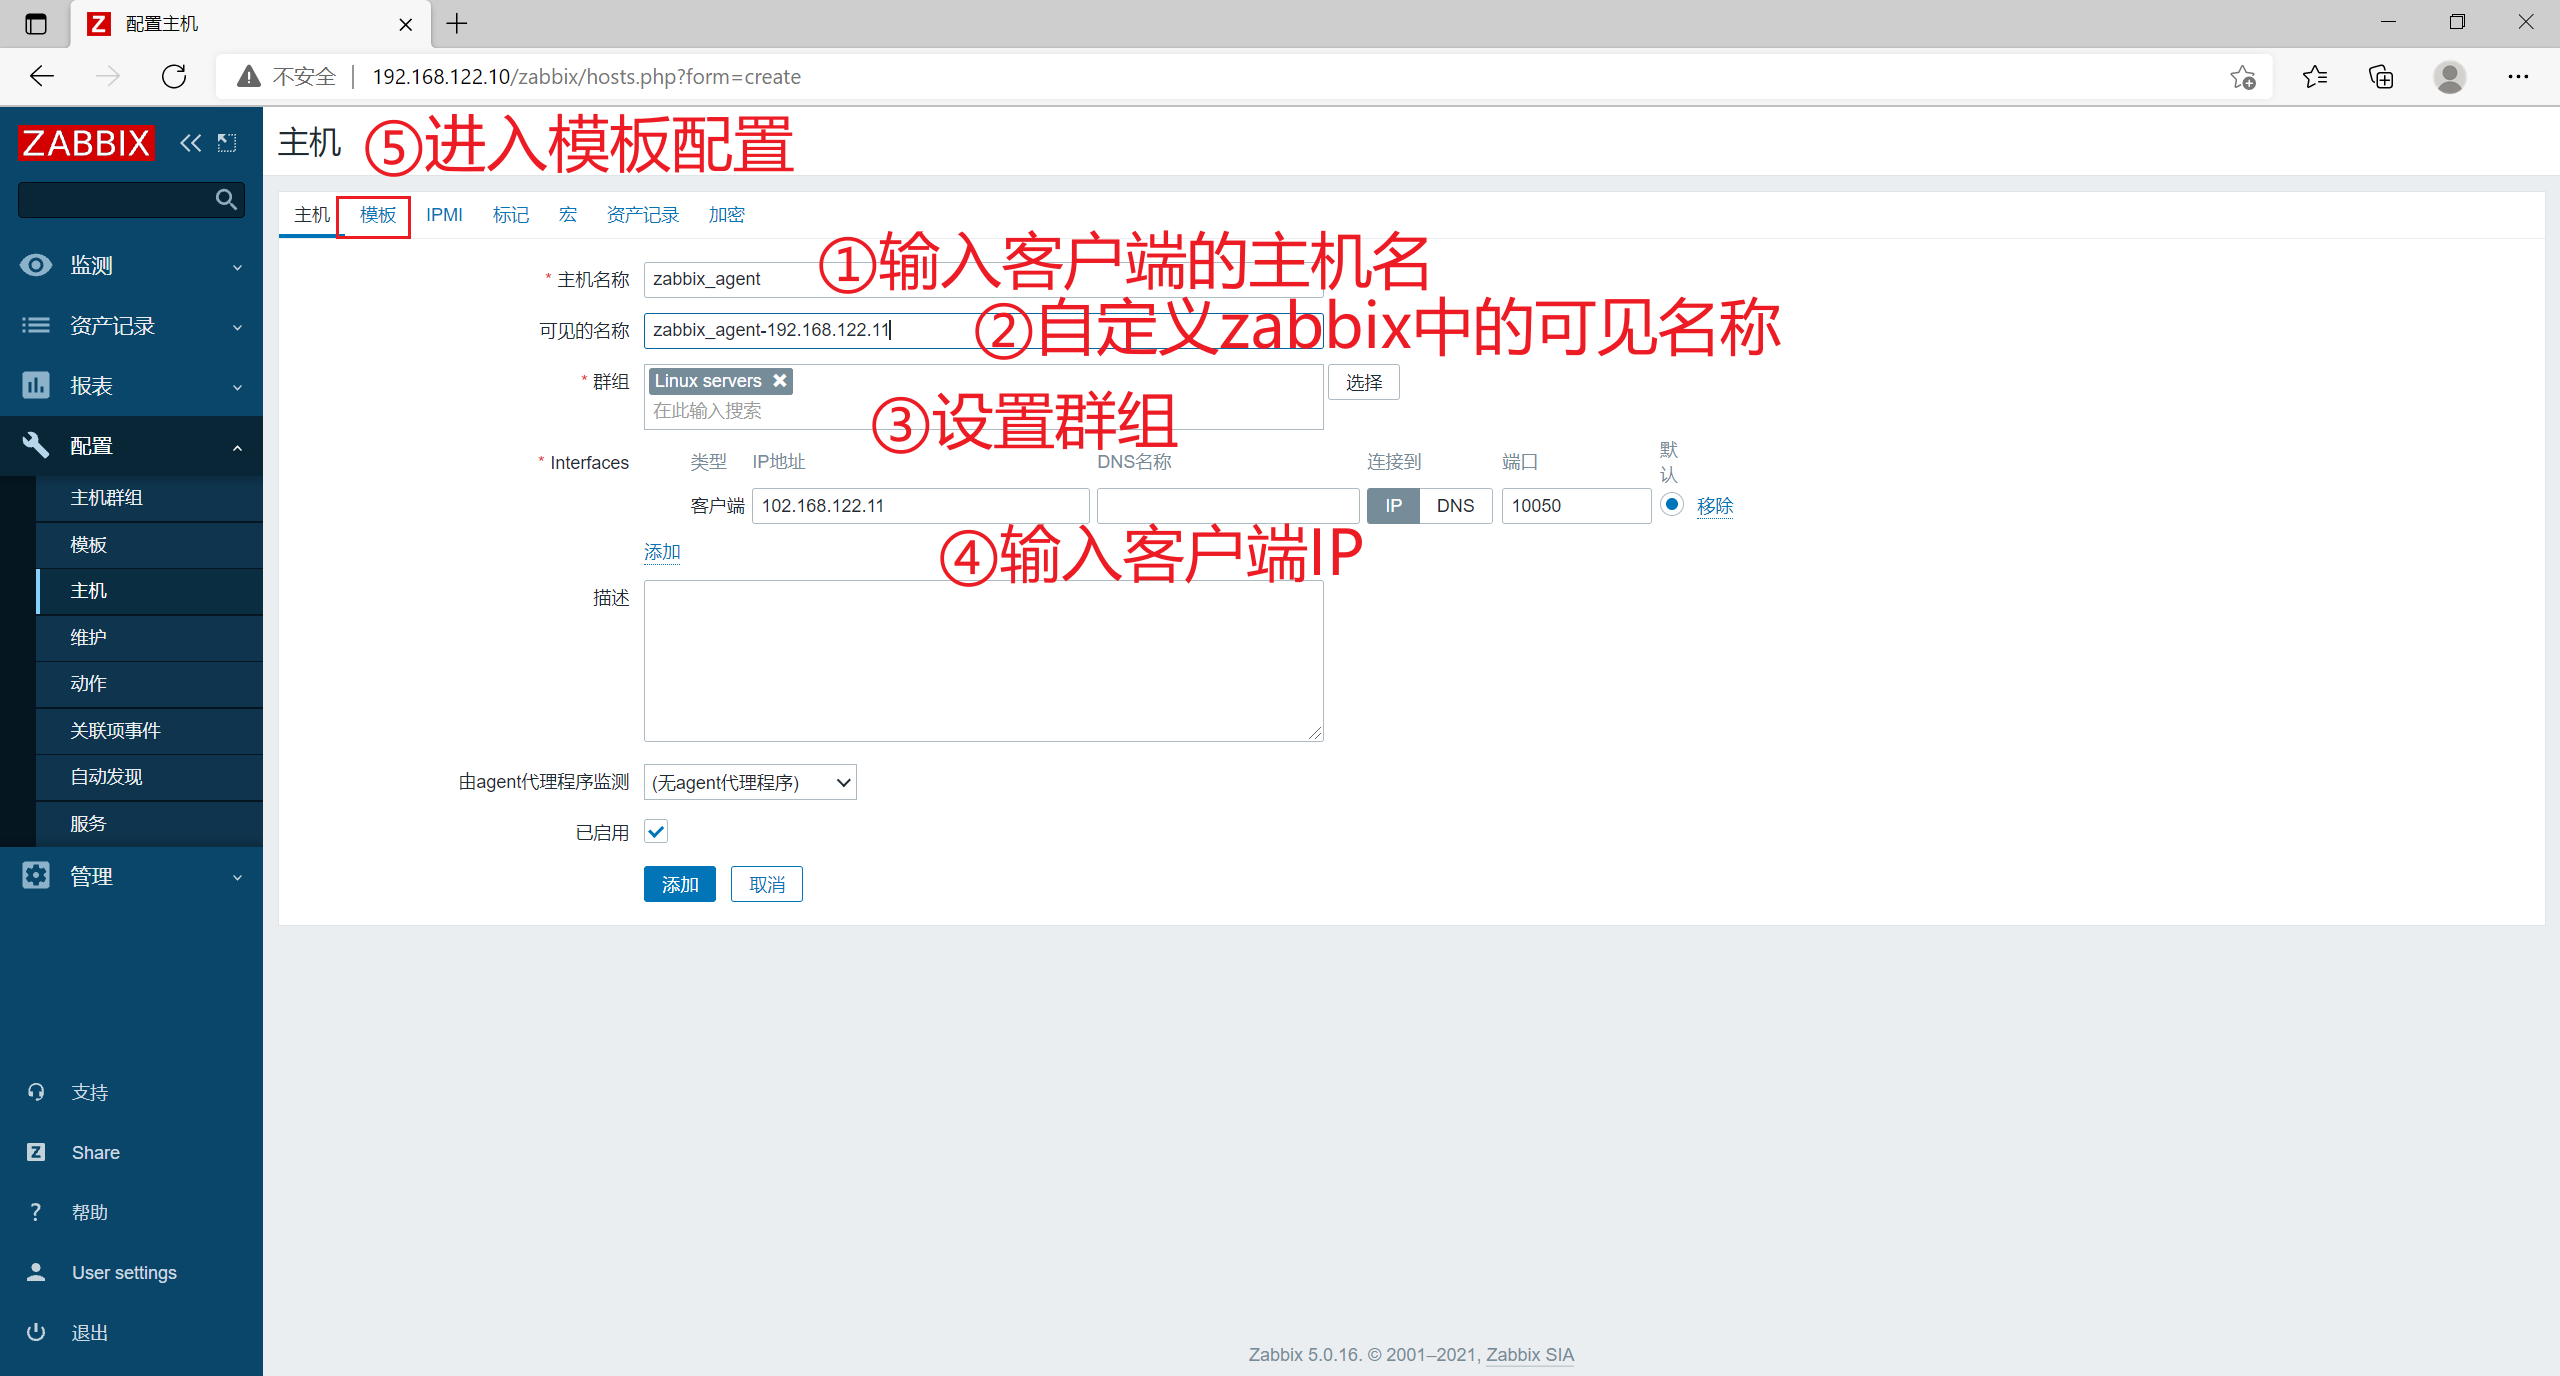Switch to the 标记 tab
2560x1376 pixels.
[x=510, y=215]
